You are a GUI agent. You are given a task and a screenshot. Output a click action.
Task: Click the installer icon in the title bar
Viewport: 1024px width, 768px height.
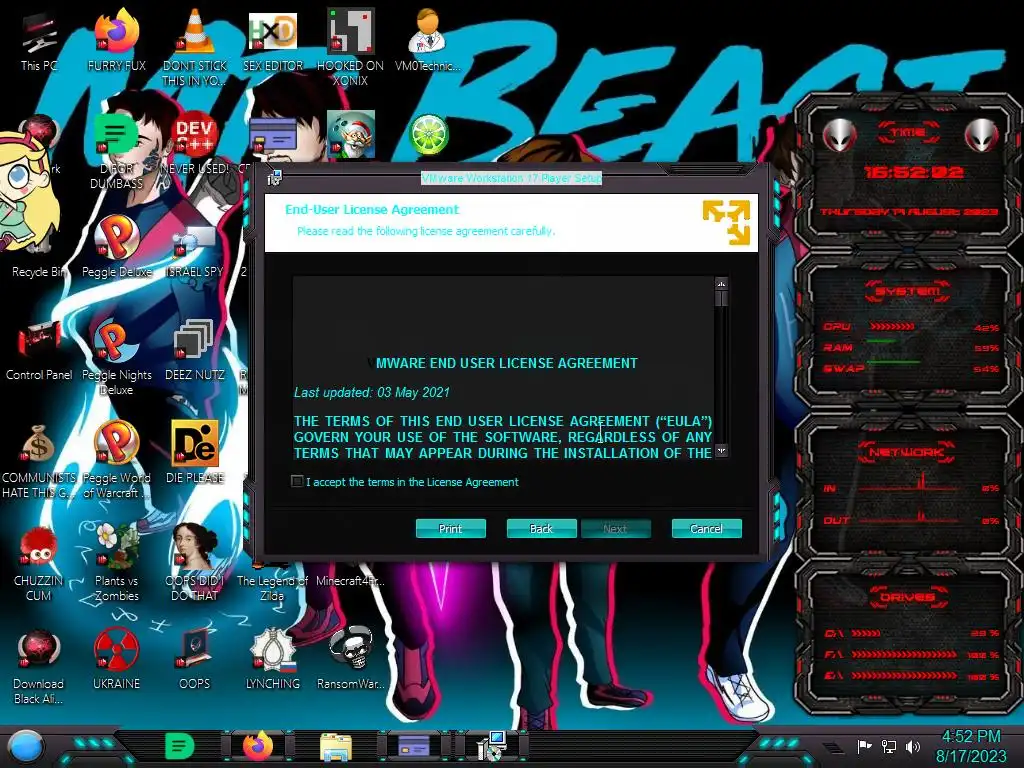(274, 178)
